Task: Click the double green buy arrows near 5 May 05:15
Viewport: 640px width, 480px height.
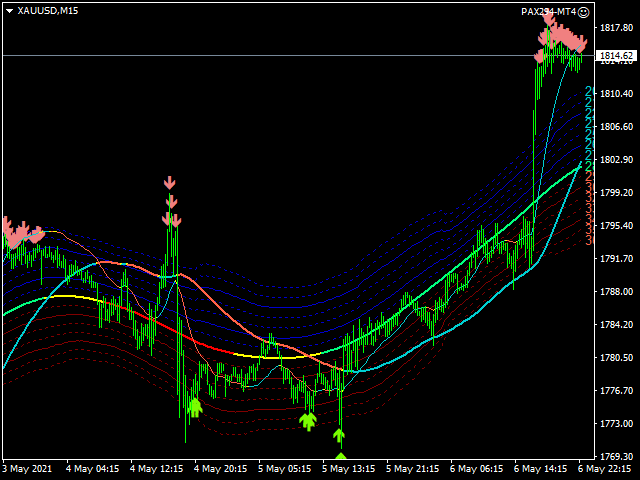Action: pos(308,421)
